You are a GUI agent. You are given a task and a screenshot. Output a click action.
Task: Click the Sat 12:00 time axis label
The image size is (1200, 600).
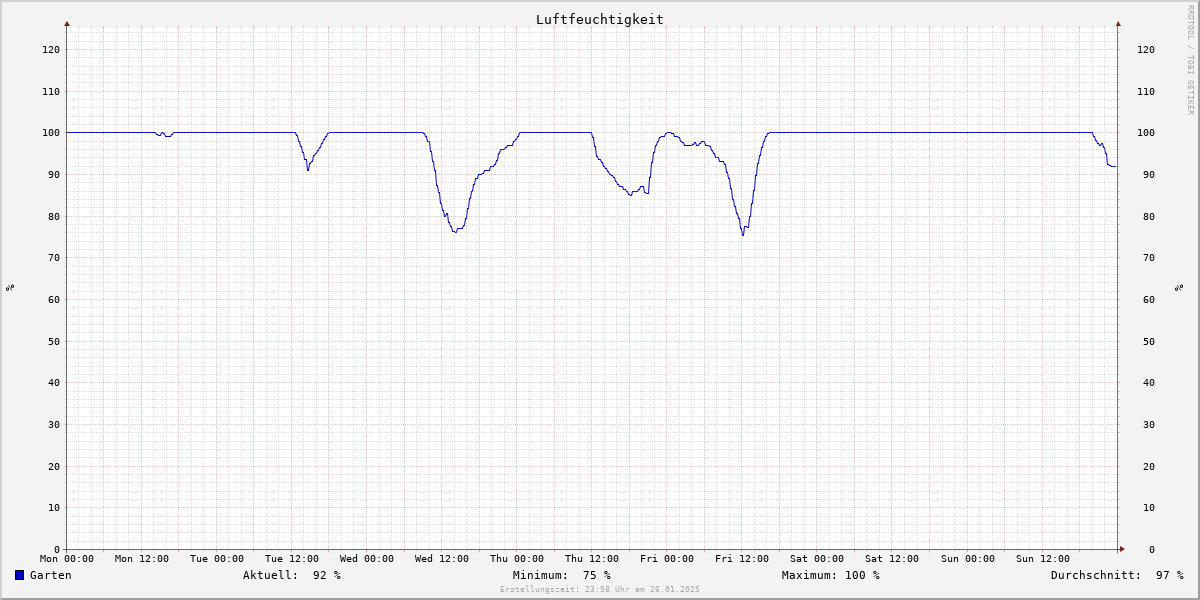coord(892,559)
